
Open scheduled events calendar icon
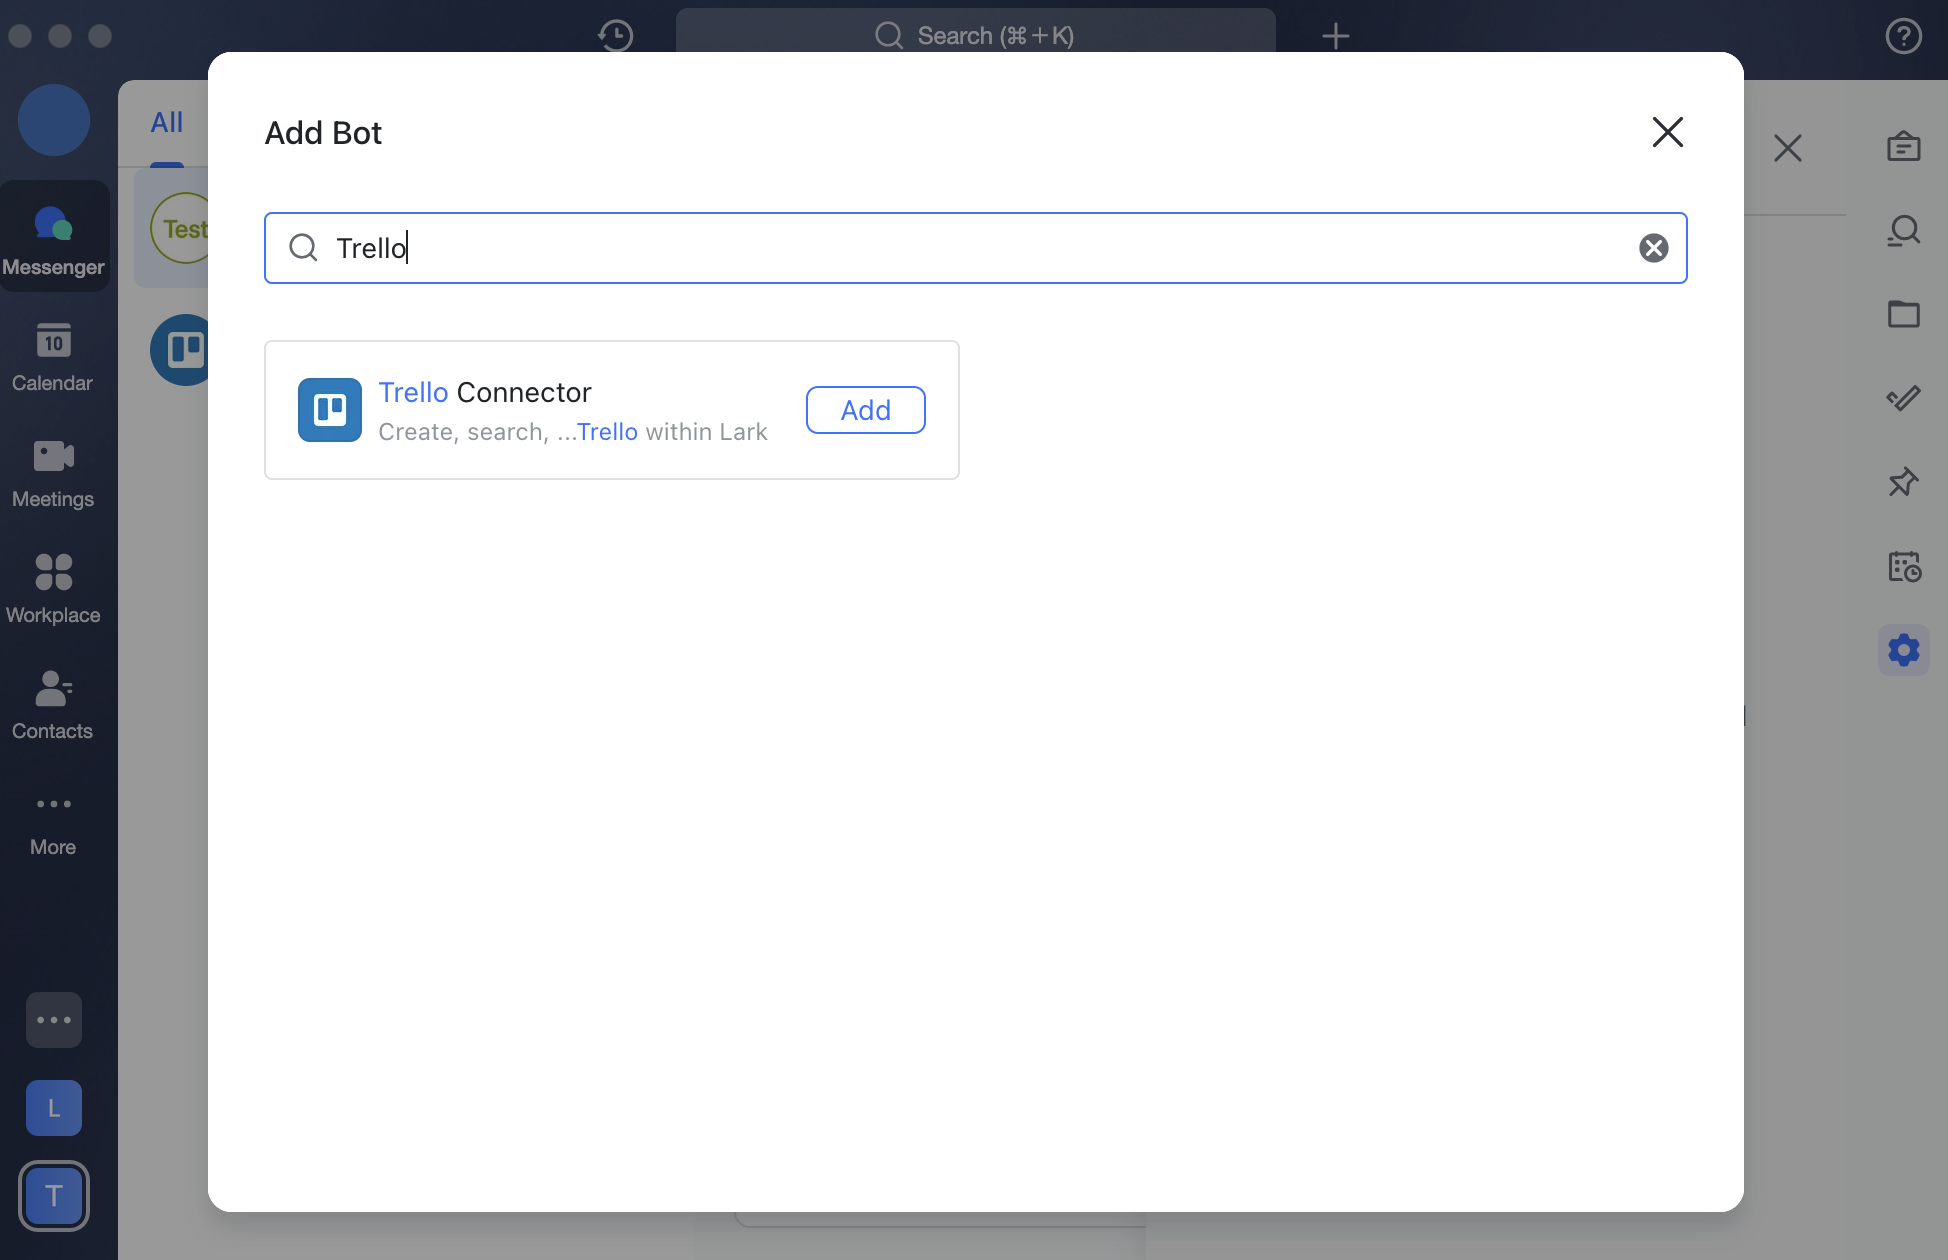(1904, 566)
